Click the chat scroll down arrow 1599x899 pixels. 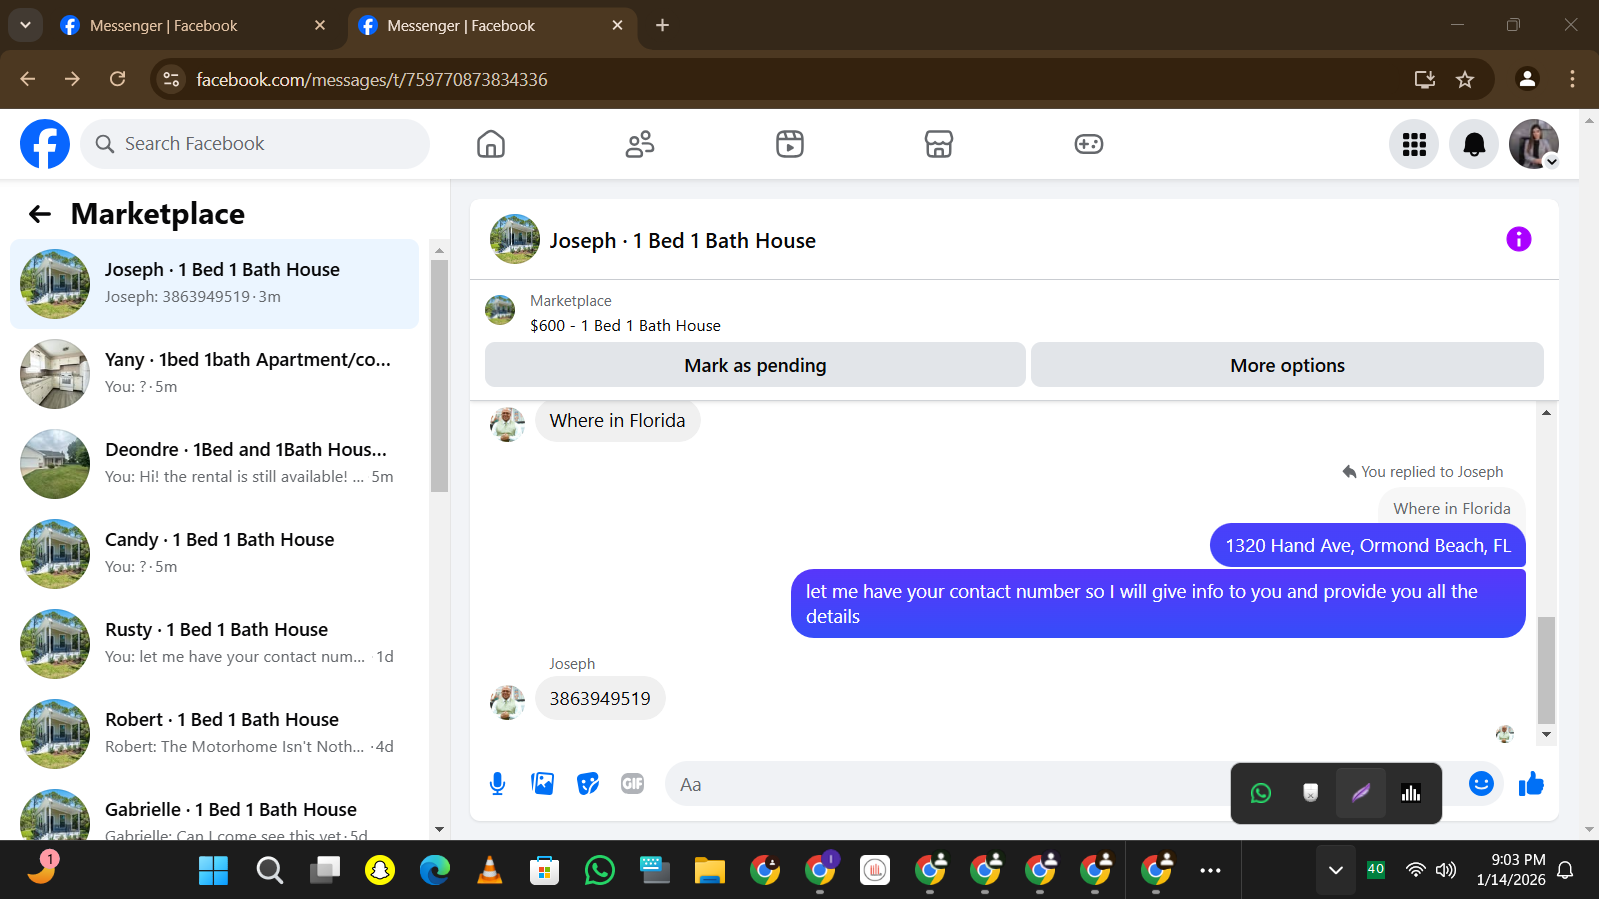pos(1547,735)
